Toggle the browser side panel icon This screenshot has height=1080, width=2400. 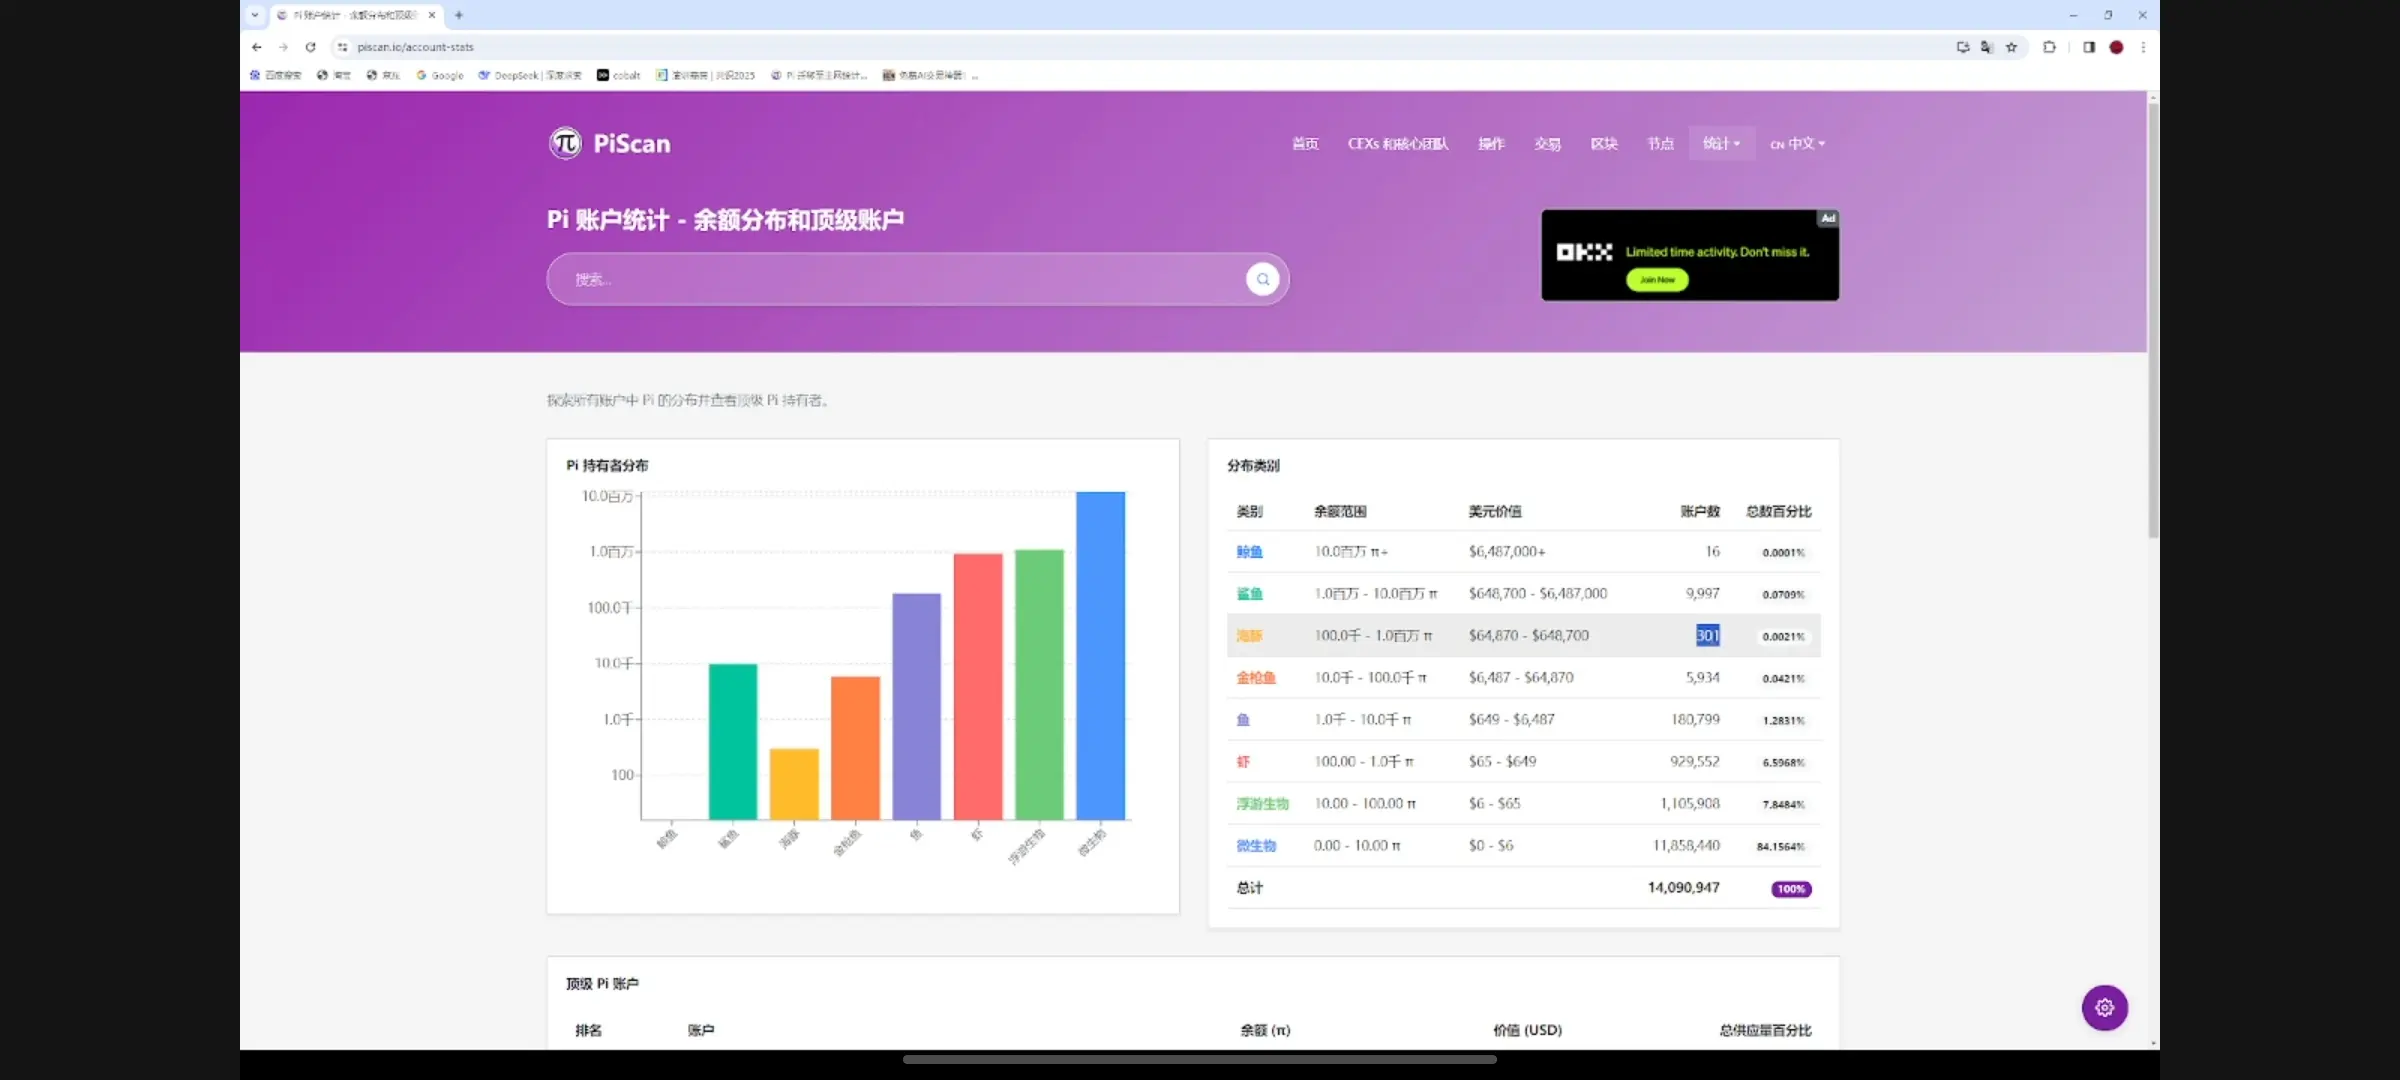[2089, 47]
